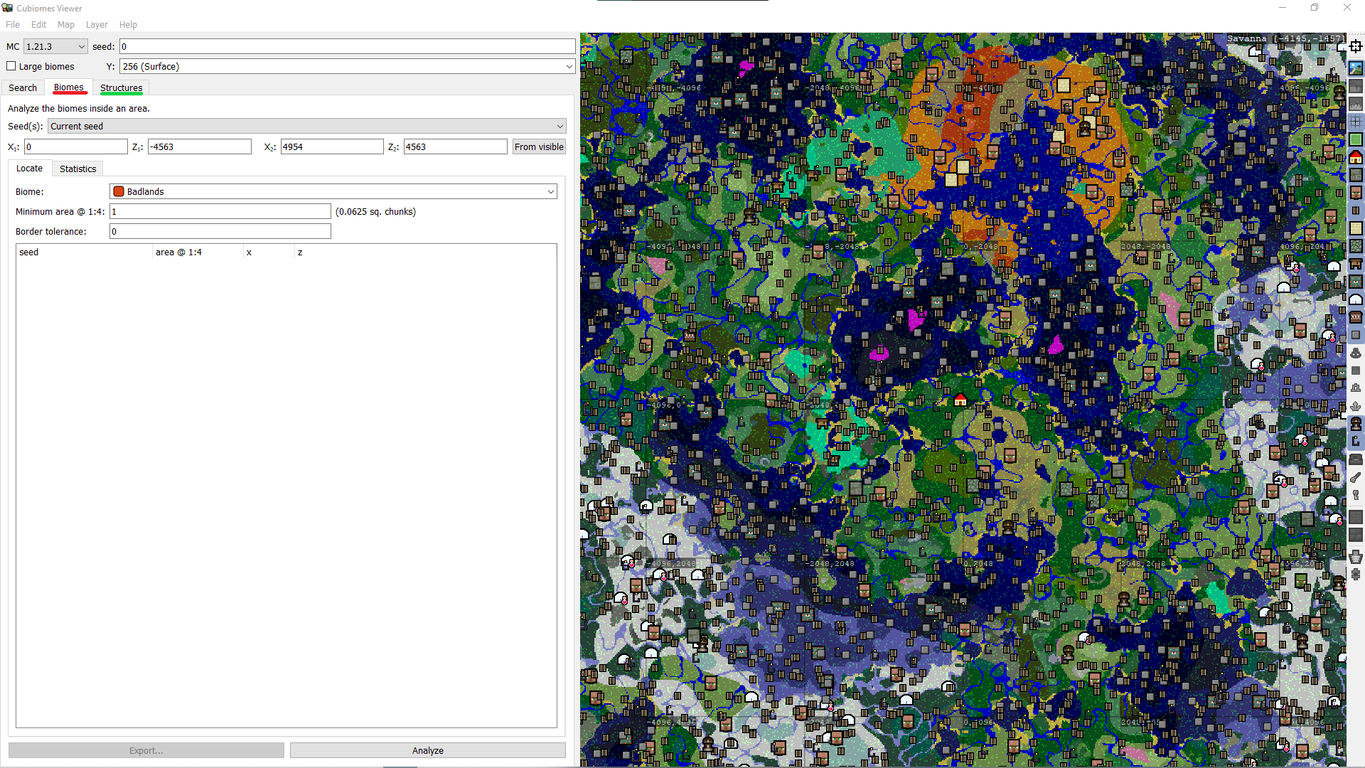Viewport: 1365px width, 768px height.
Task: Select the Overworld landscape icon in the sidebar
Action: 1356,69
